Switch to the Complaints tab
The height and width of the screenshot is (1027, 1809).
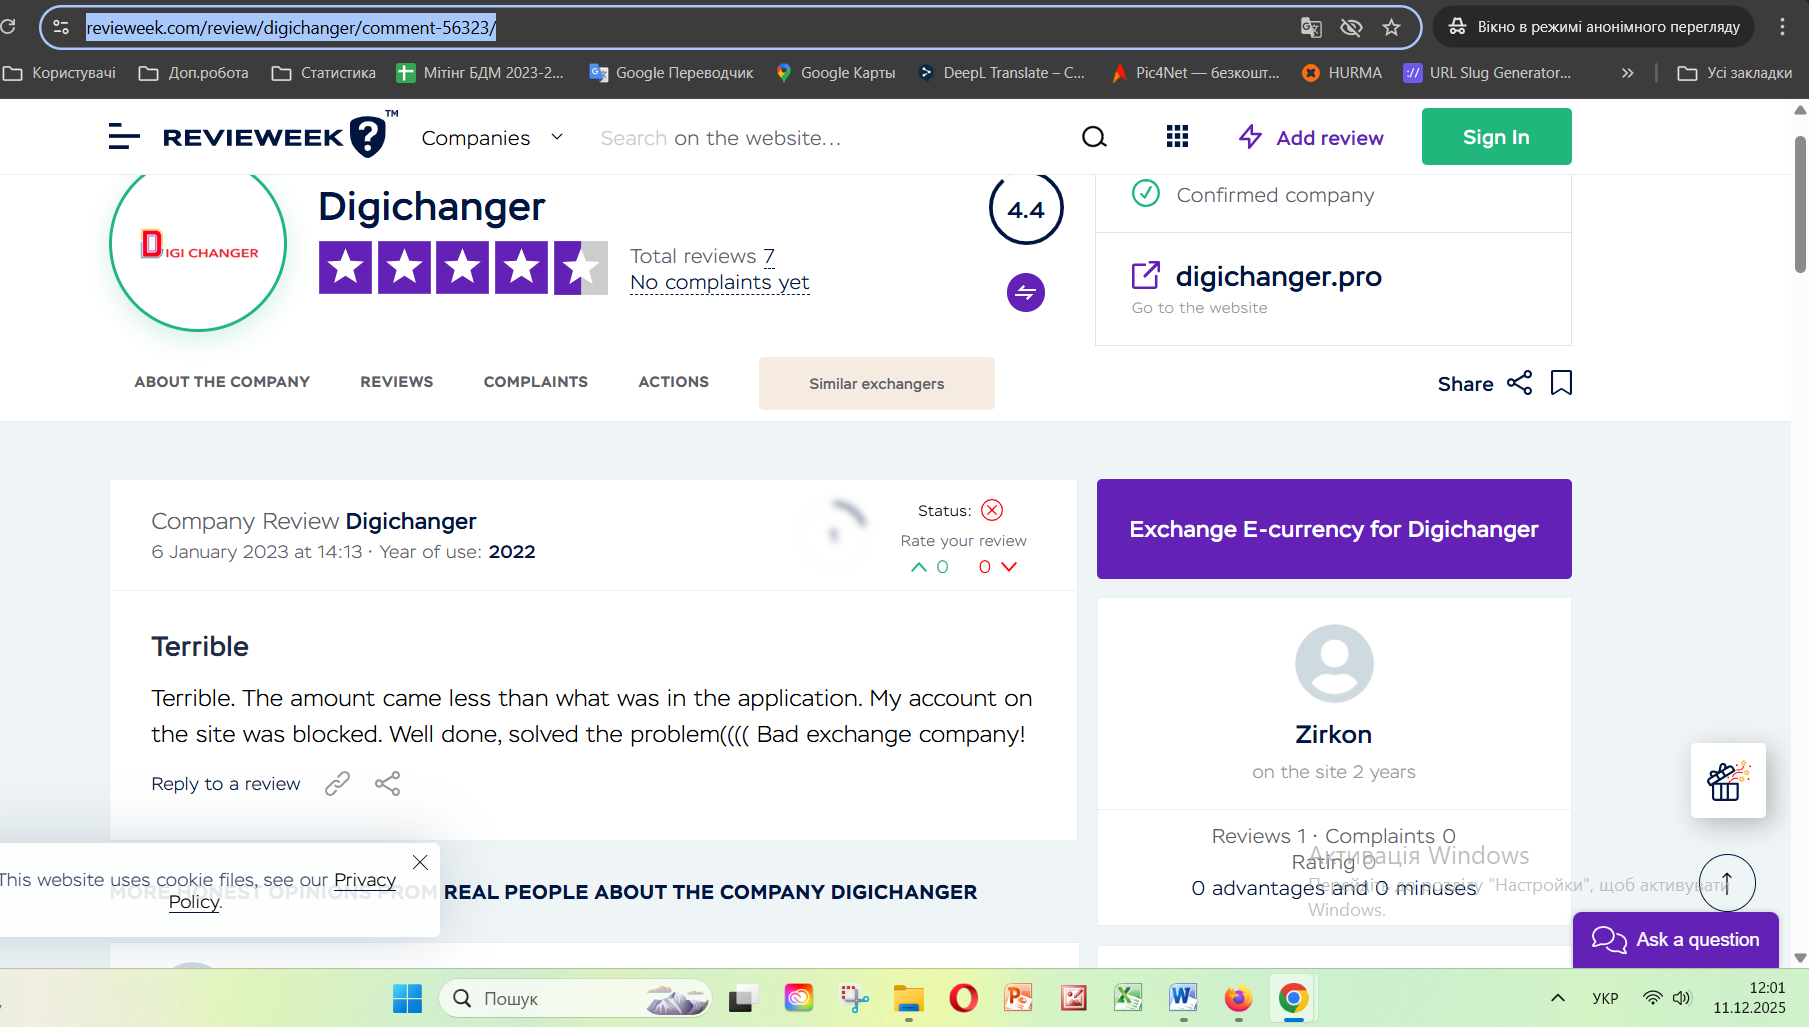pyautogui.click(x=536, y=382)
